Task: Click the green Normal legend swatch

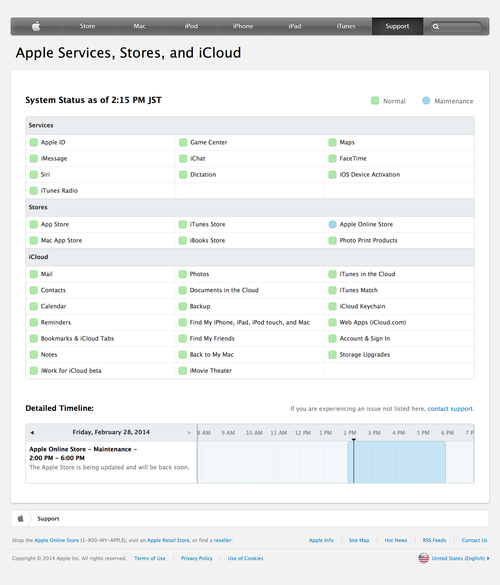Action: tap(375, 101)
